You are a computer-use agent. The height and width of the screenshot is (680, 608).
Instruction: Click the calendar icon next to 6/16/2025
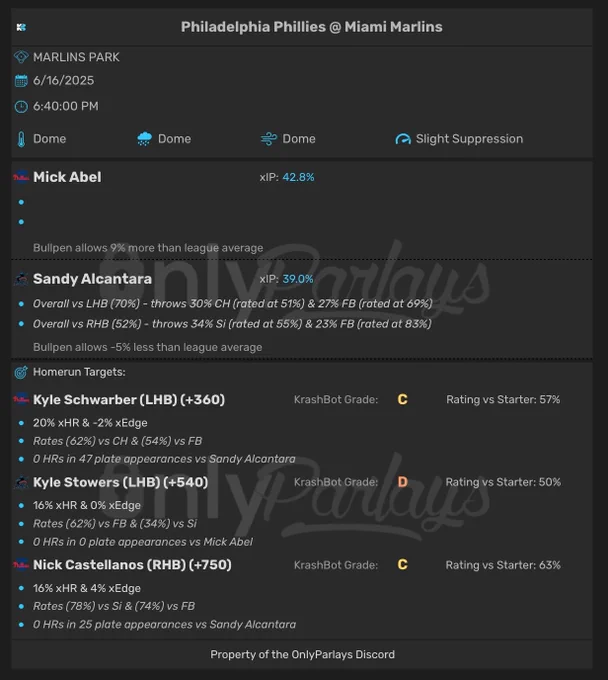click(x=21, y=81)
